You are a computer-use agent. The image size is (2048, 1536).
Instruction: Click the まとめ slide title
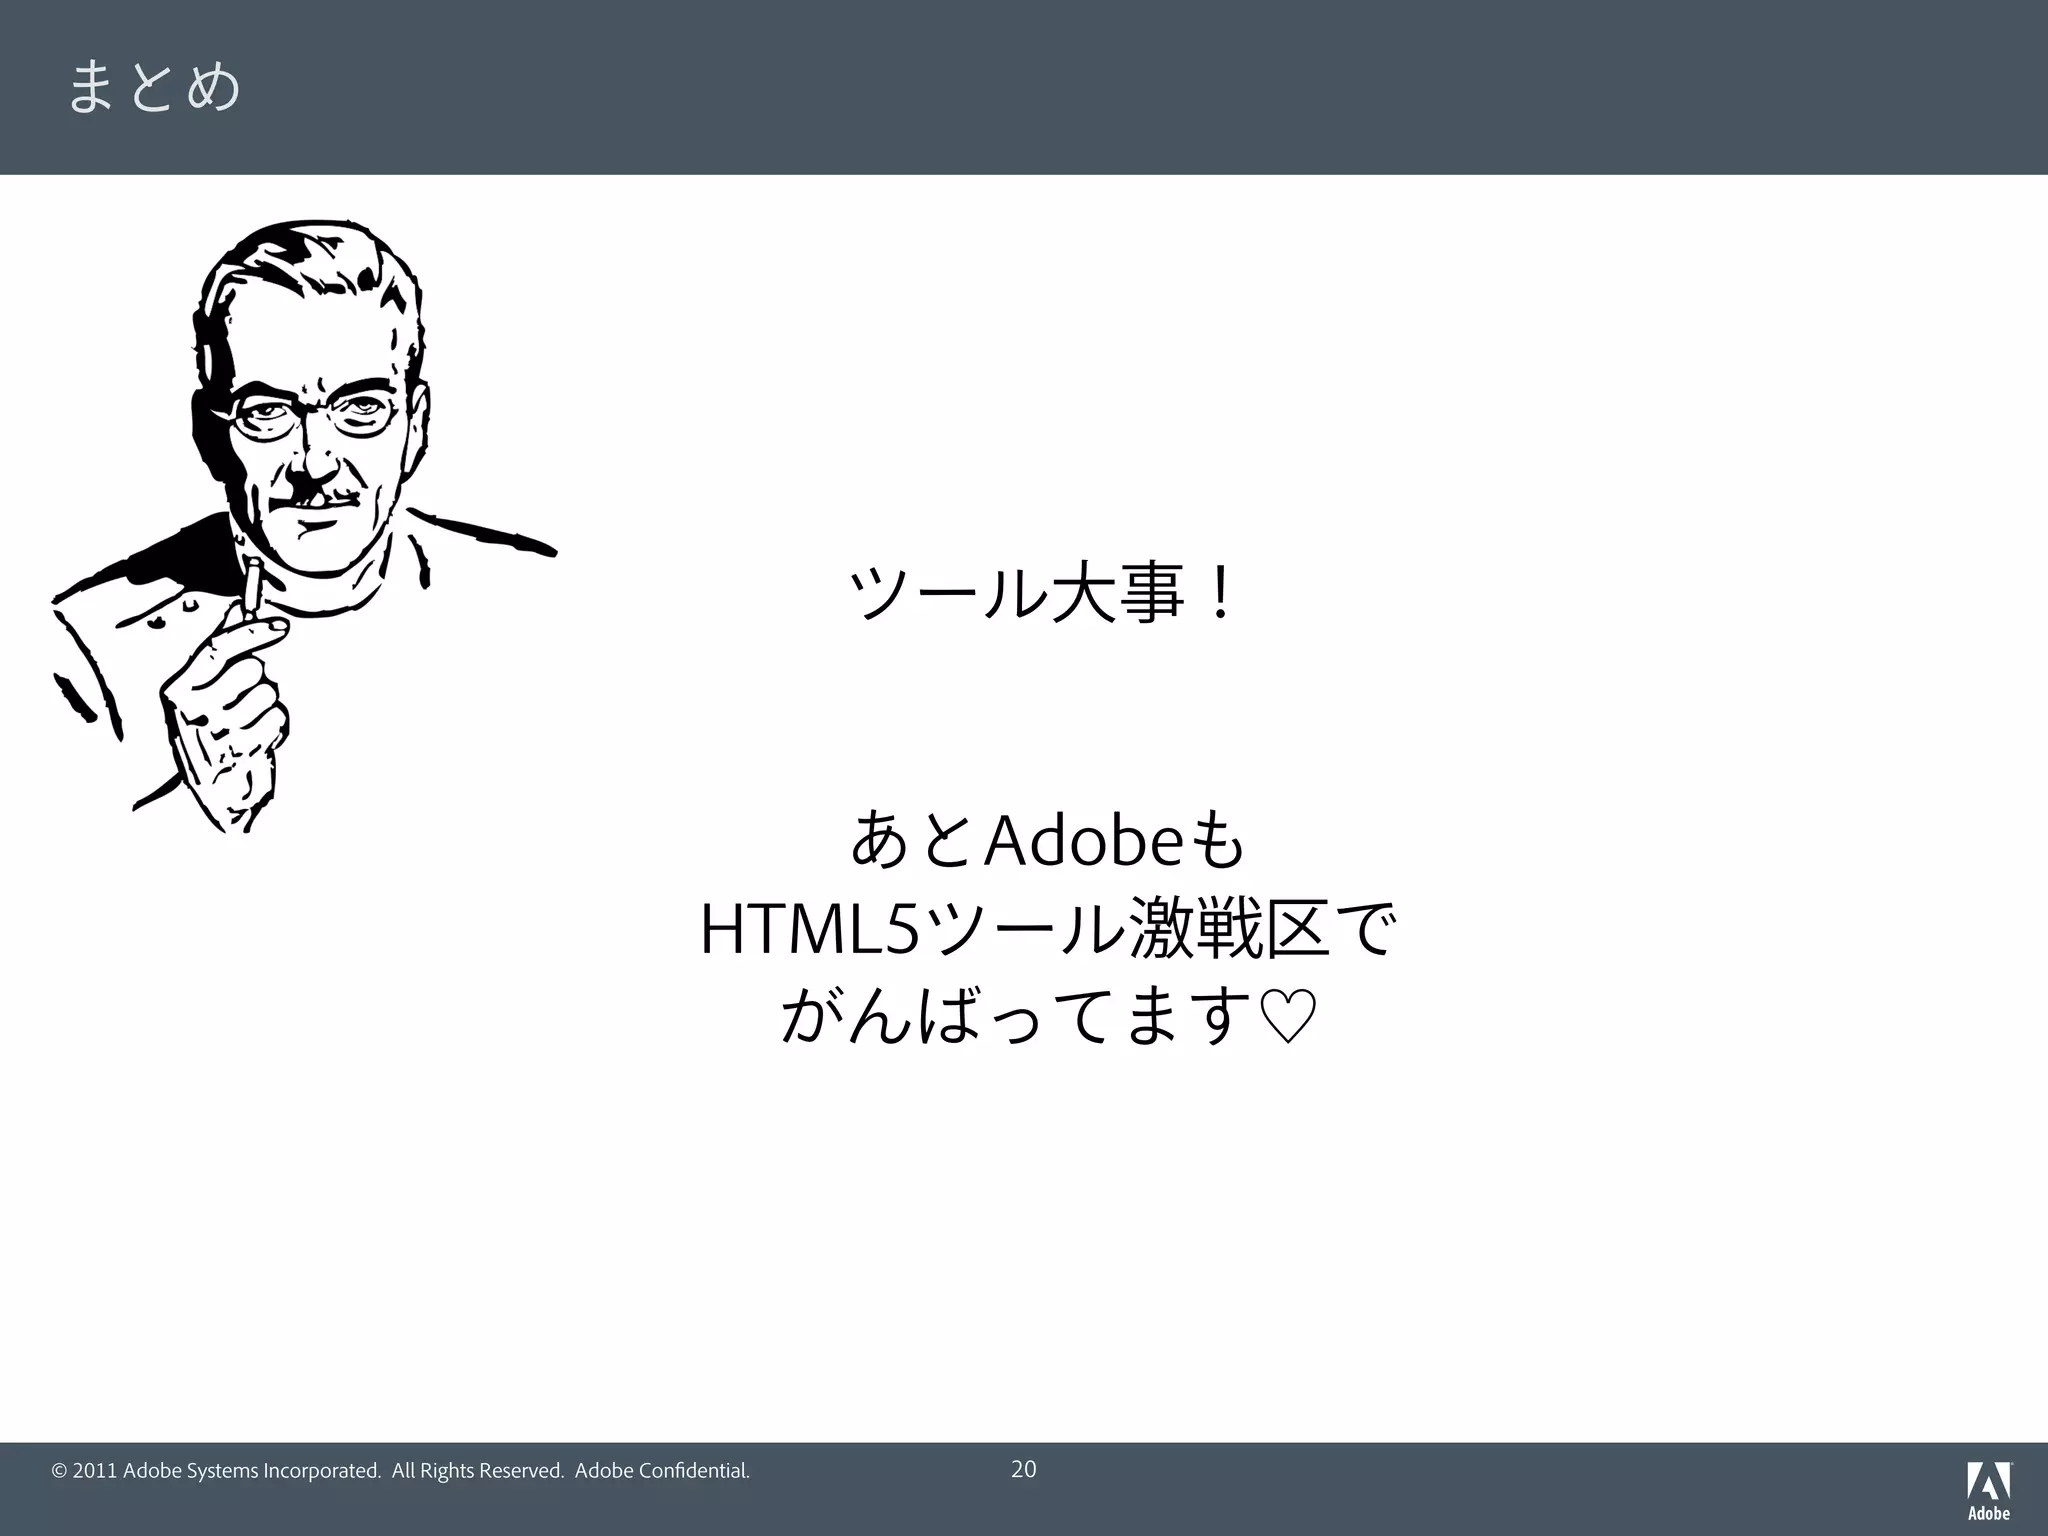point(154,86)
